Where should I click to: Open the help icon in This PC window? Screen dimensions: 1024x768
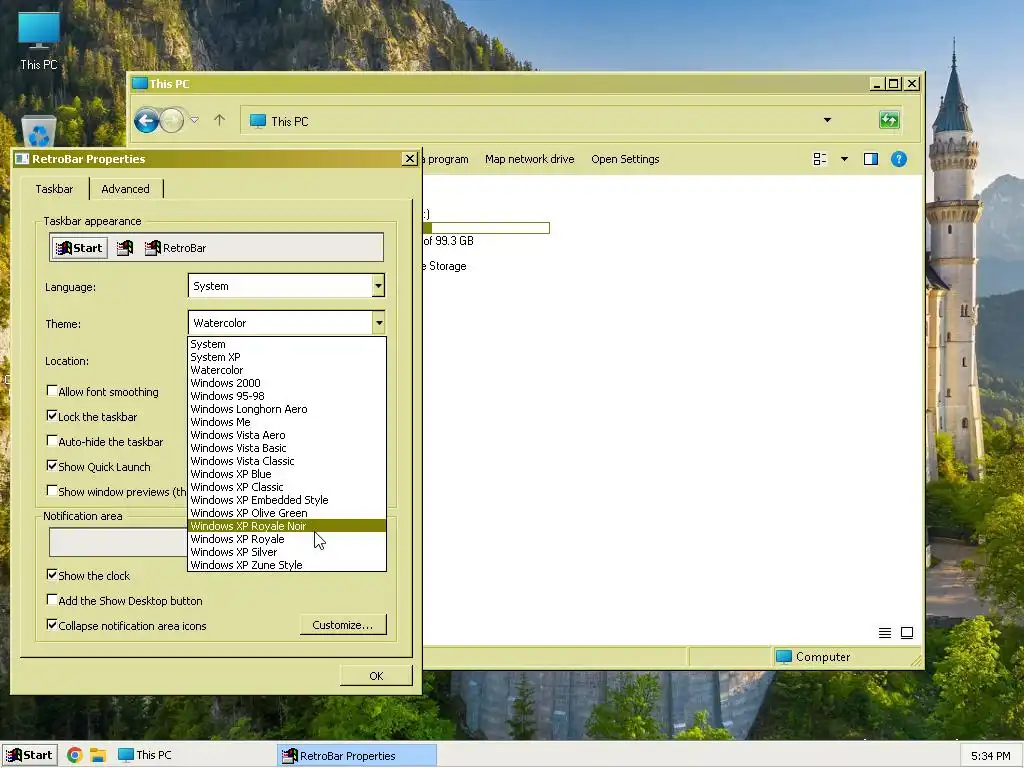pos(899,159)
